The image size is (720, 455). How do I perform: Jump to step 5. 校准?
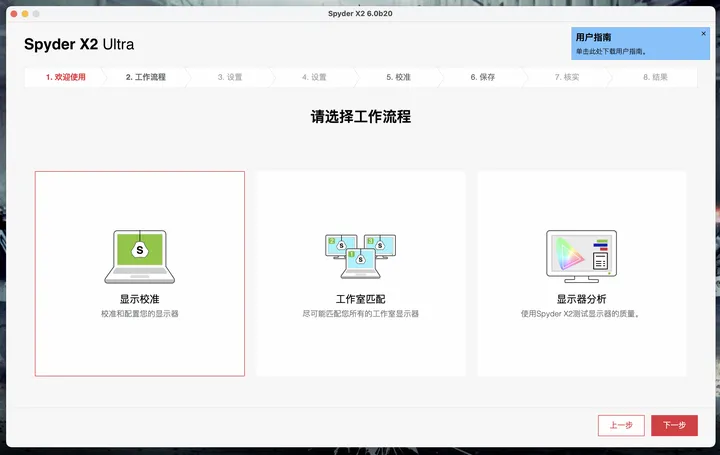coord(399,77)
